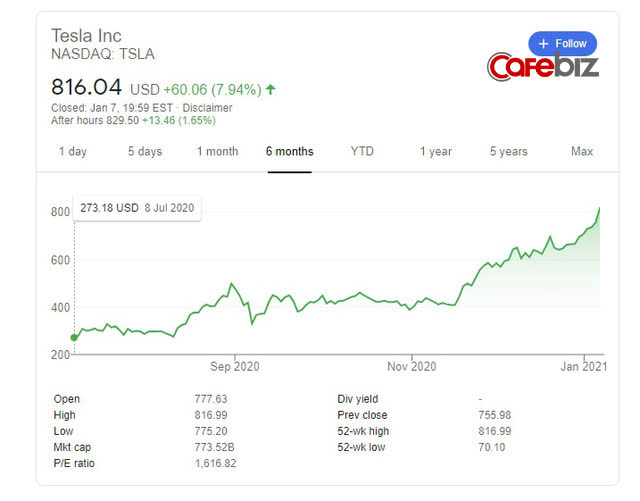Click the green start dot on chart

pos(74,337)
